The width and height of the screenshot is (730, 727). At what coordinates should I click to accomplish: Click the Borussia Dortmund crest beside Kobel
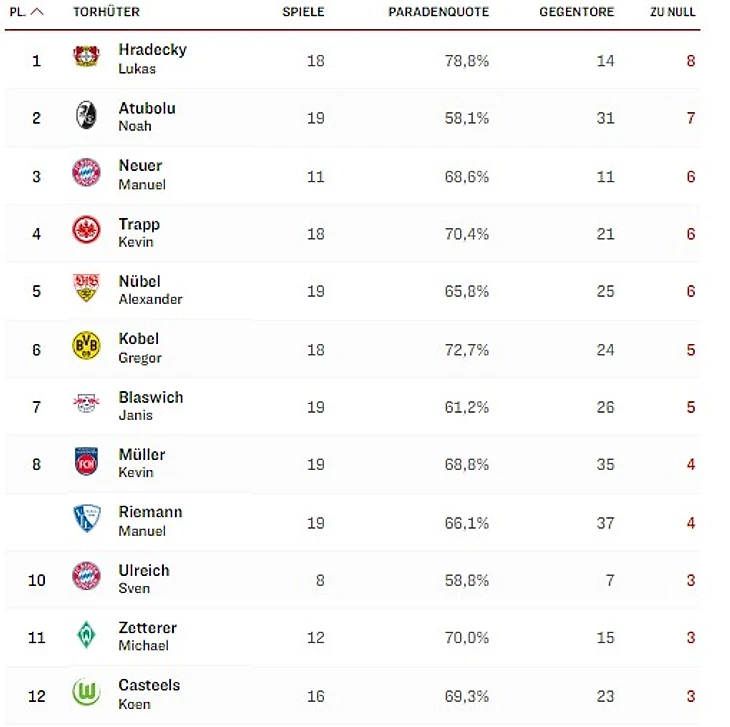(x=86, y=346)
